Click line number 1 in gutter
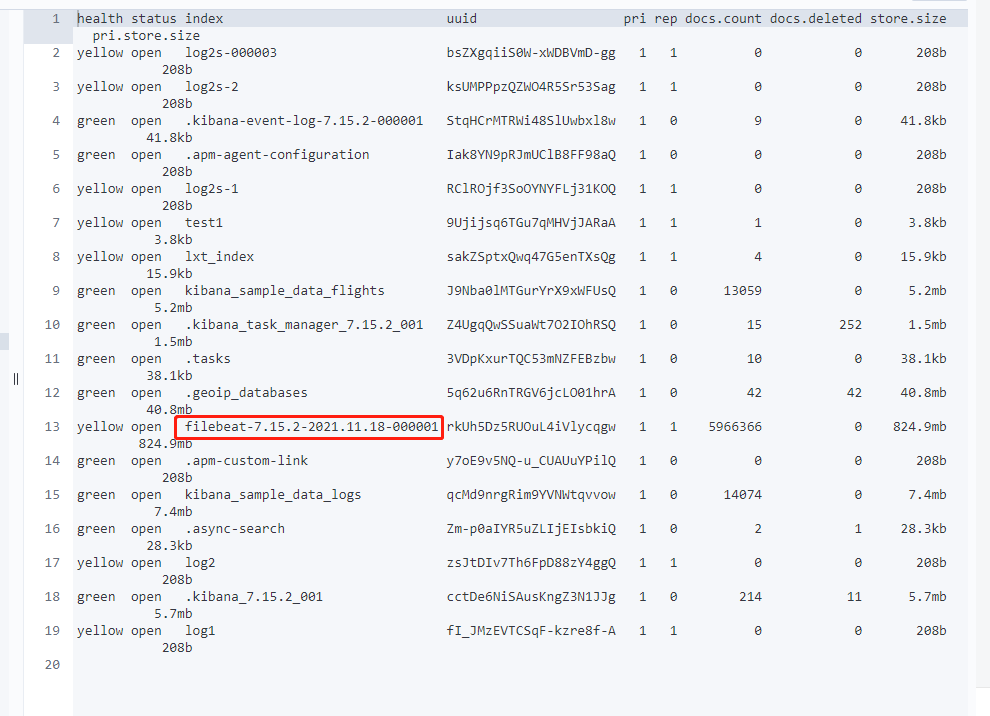Image resolution: width=990 pixels, height=716 pixels. 56,19
